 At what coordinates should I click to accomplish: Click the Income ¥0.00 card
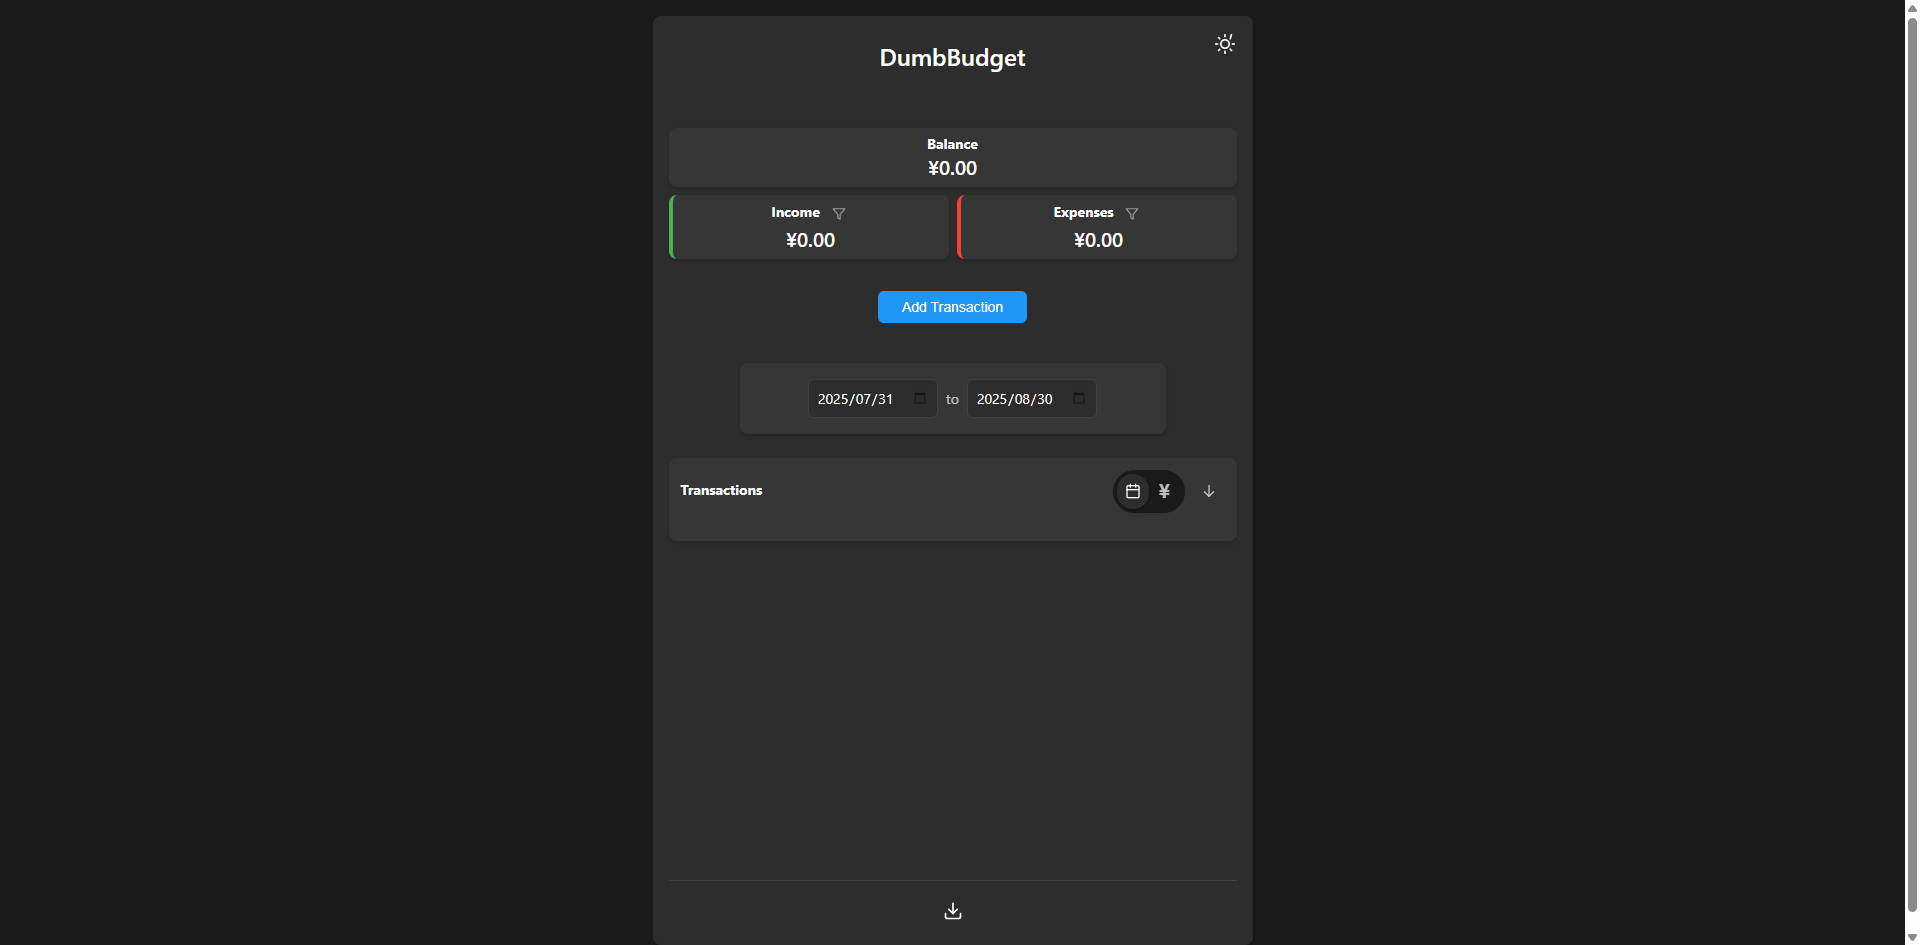pos(809,227)
